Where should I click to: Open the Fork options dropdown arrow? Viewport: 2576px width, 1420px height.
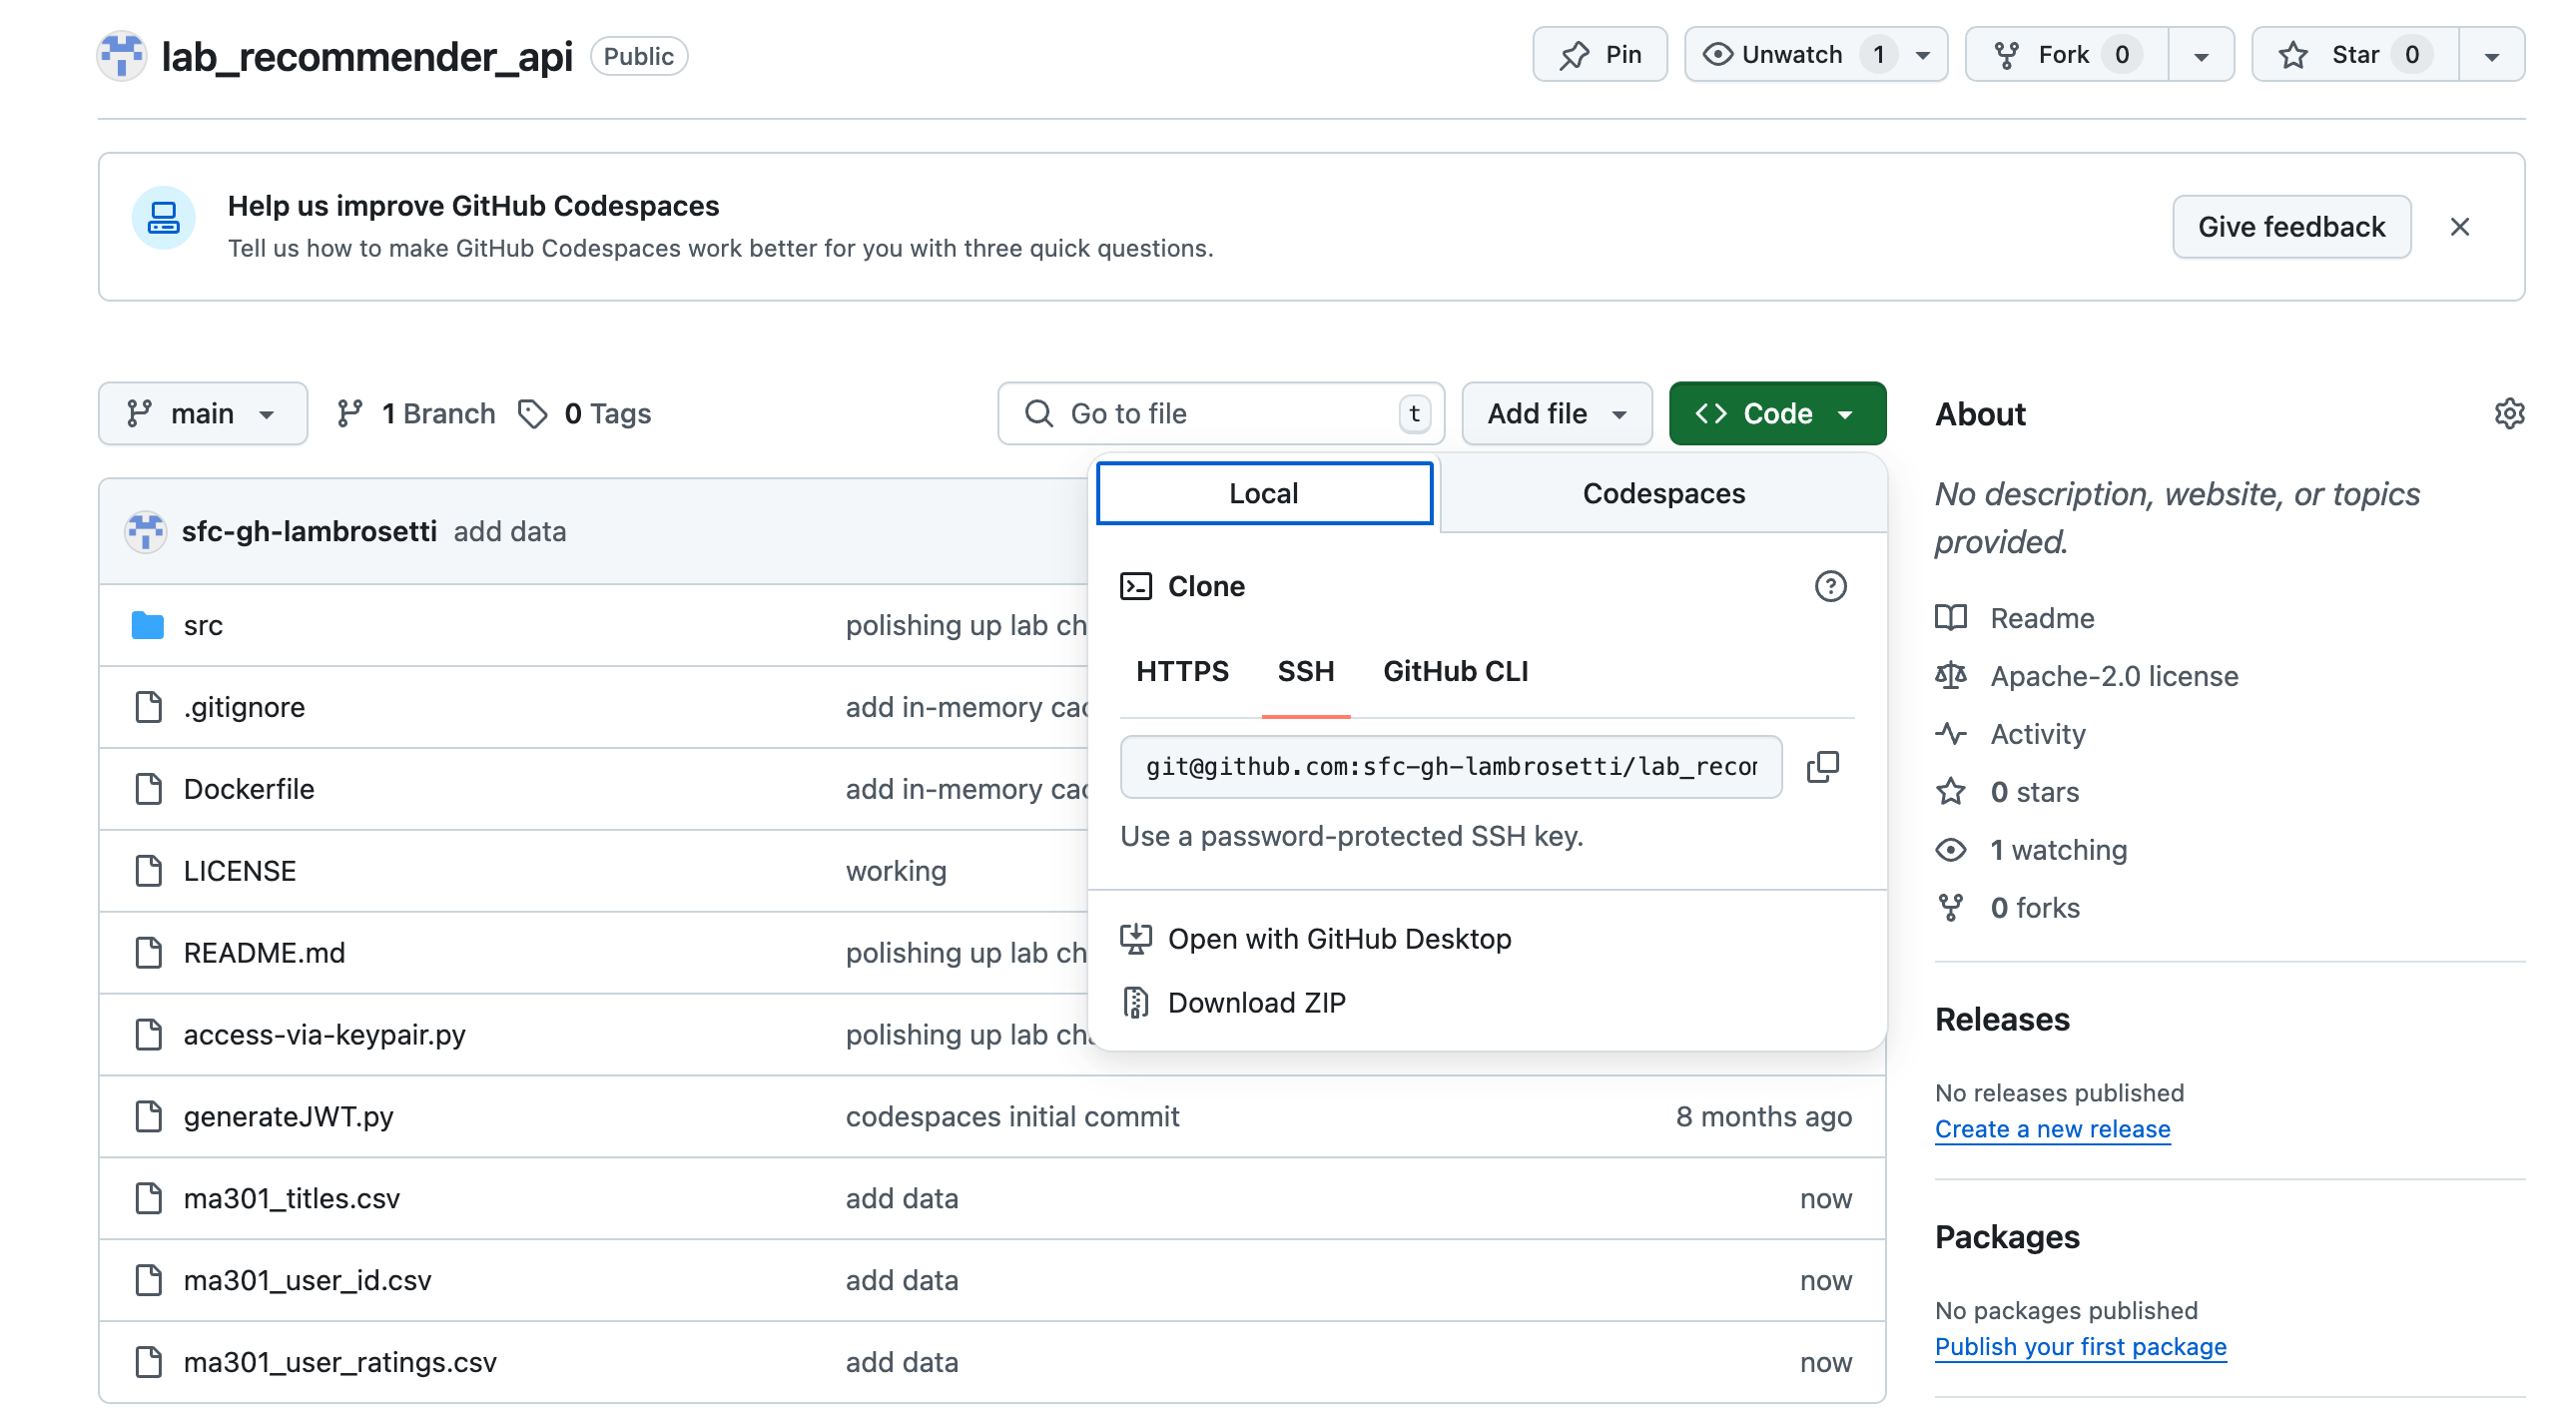tap(2201, 54)
